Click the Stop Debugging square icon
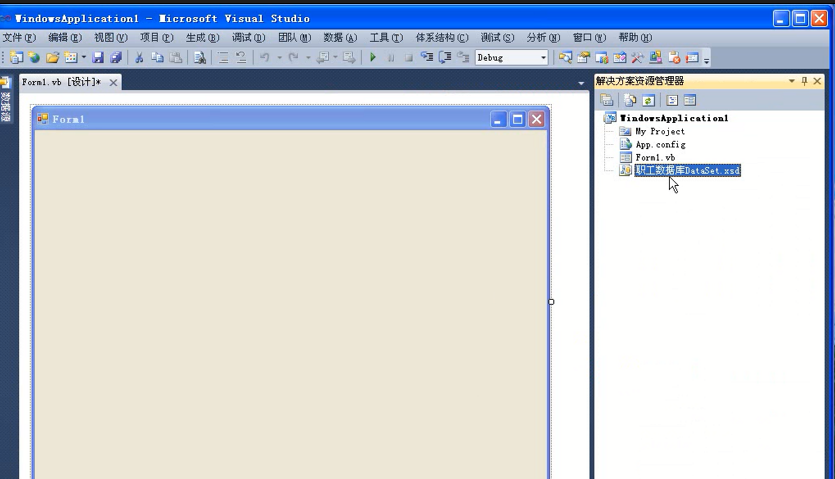 pyautogui.click(x=408, y=58)
